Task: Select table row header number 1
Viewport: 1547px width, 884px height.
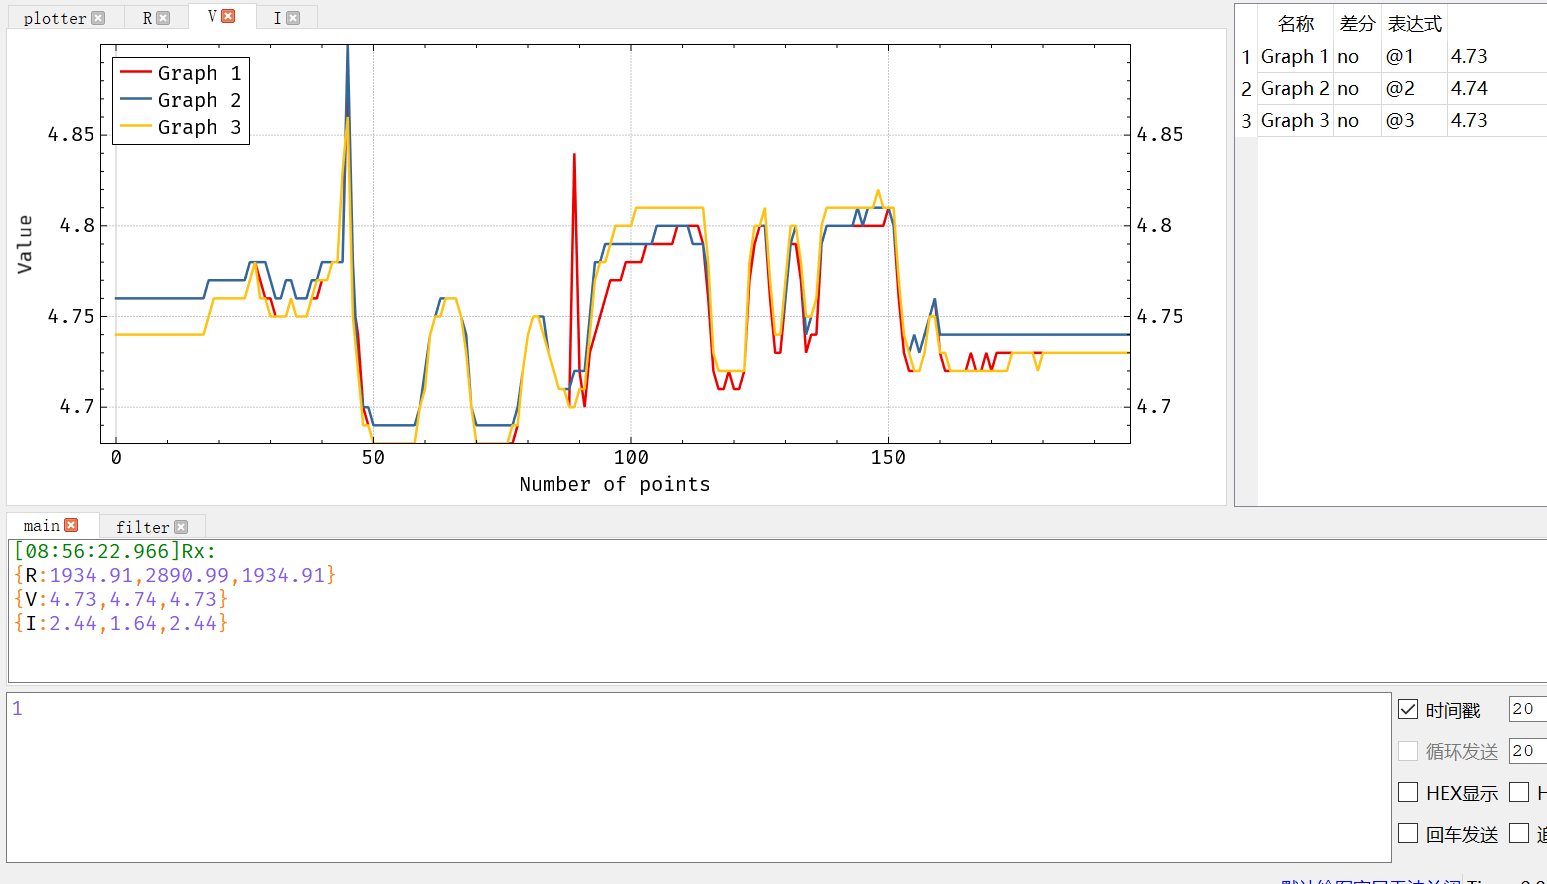Action: (1246, 56)
